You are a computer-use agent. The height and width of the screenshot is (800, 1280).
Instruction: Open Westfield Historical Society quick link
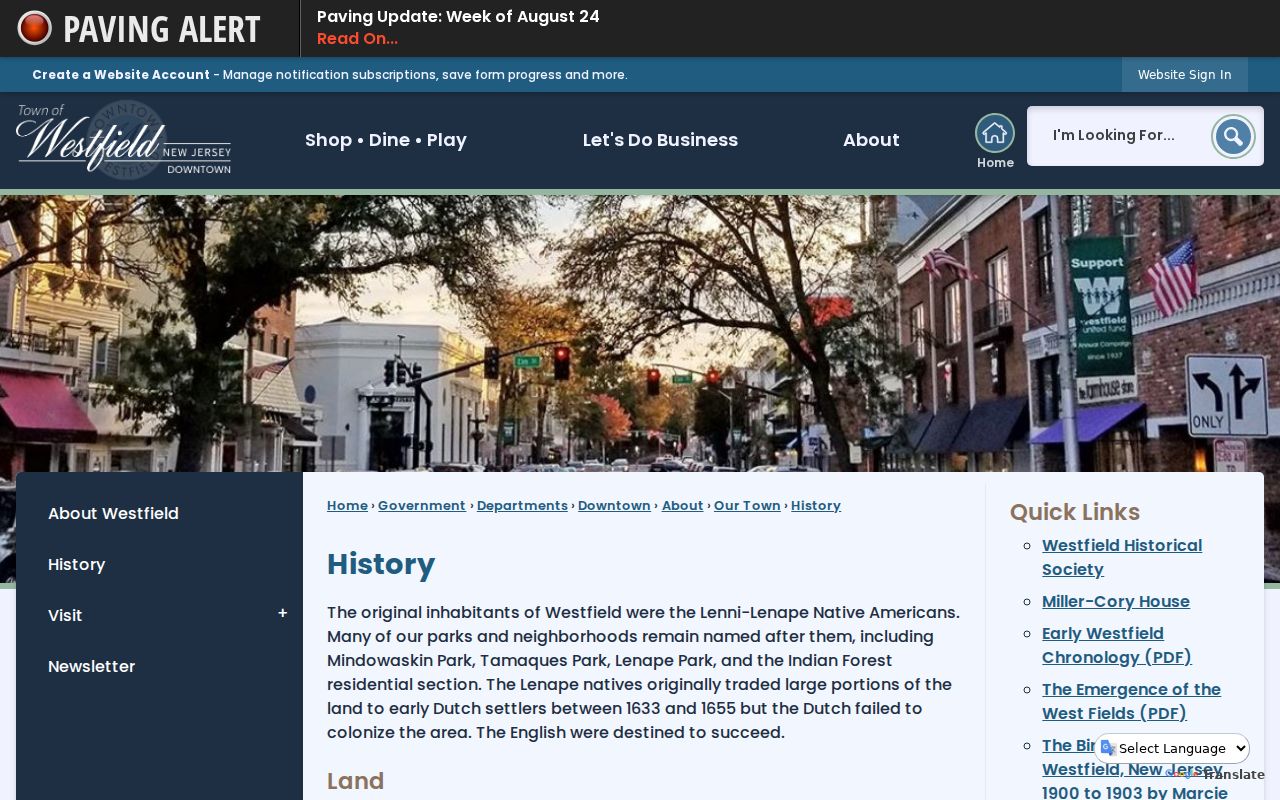point(1122,557)
